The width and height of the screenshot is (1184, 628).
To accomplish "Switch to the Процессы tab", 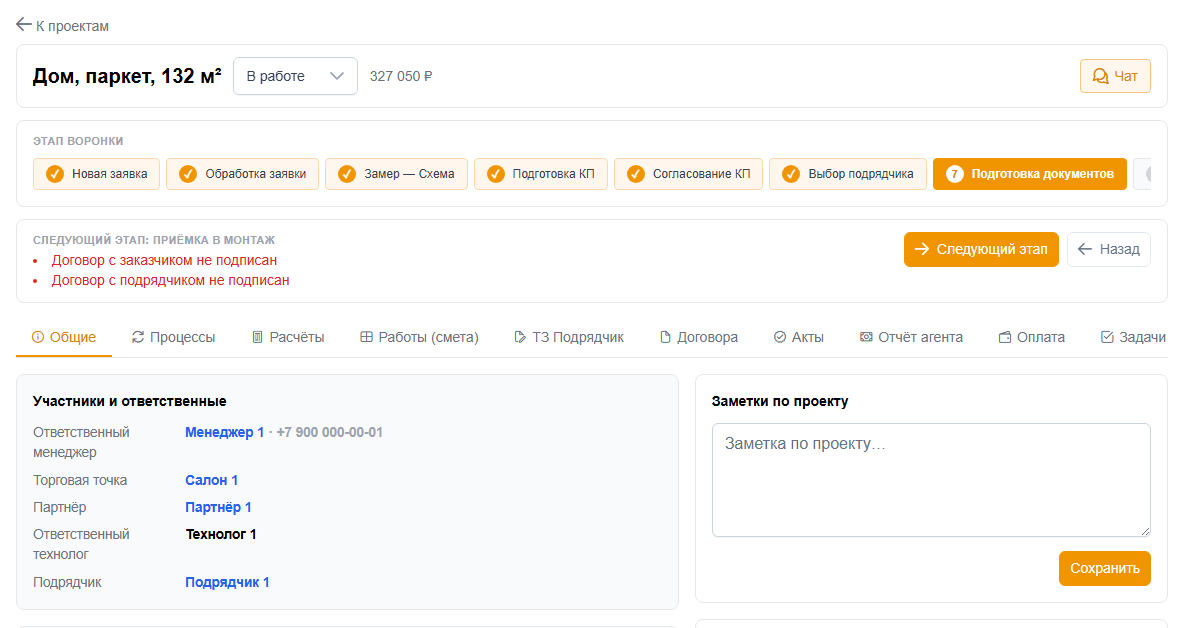I will click(174, 337).
